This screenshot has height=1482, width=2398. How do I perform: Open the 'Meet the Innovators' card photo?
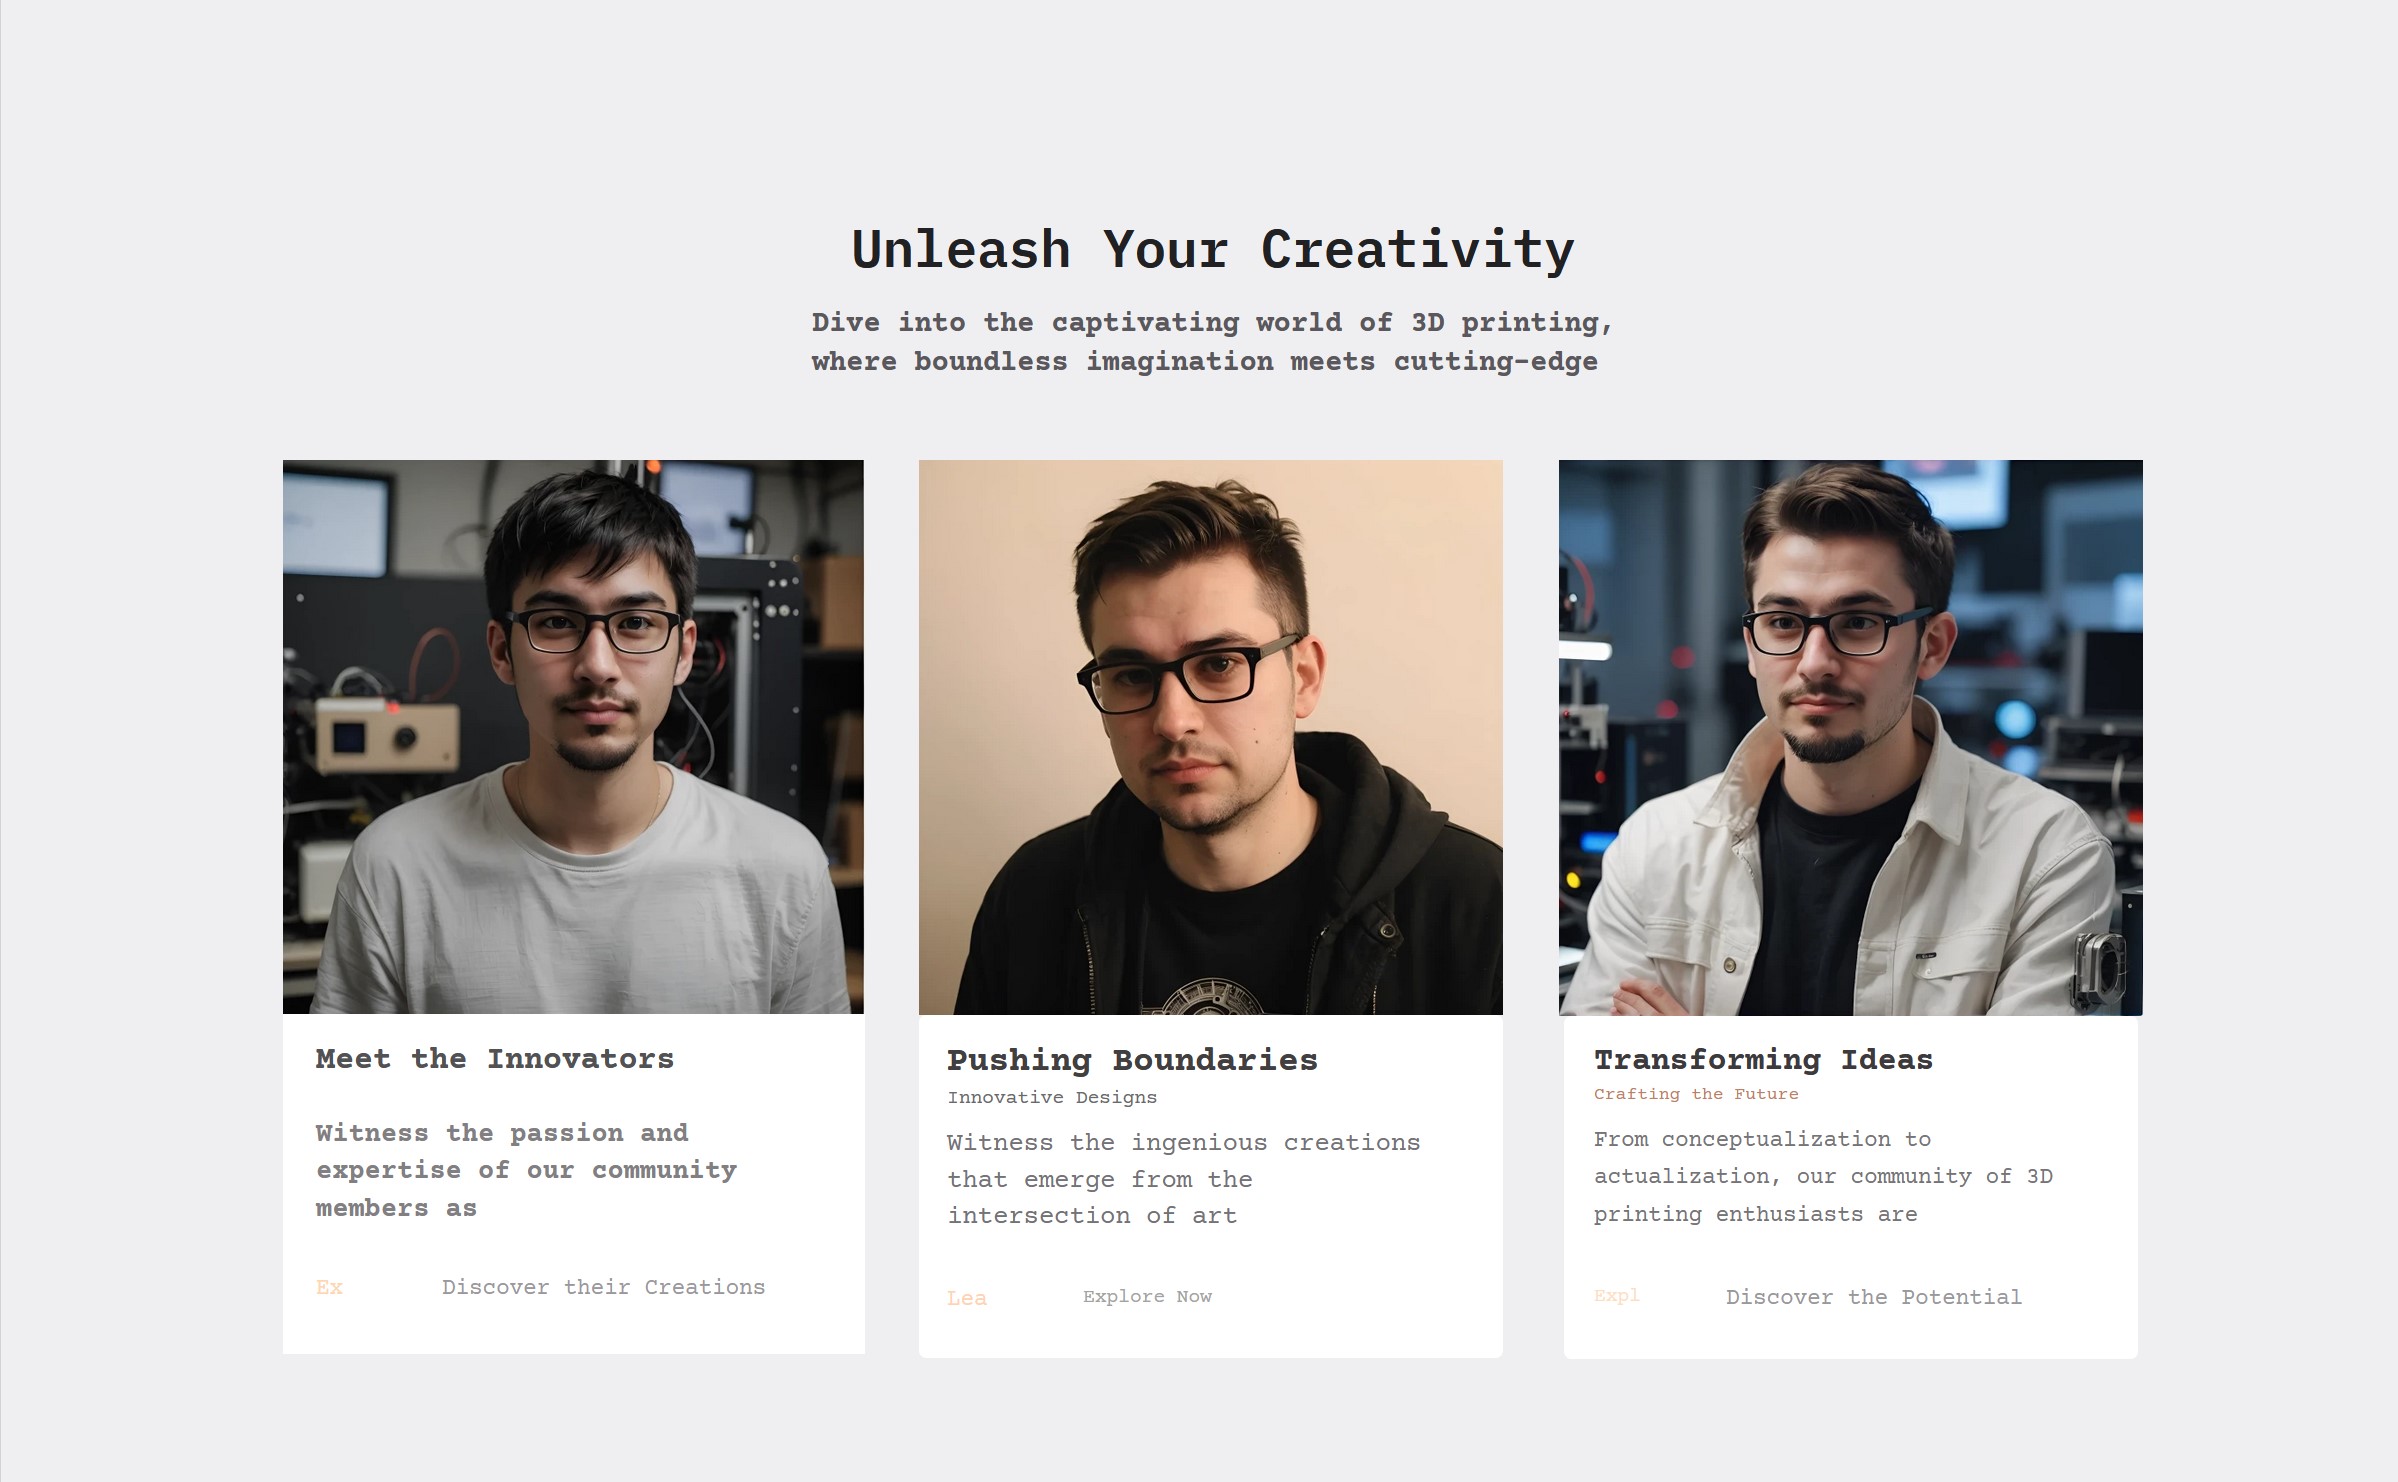573,737
